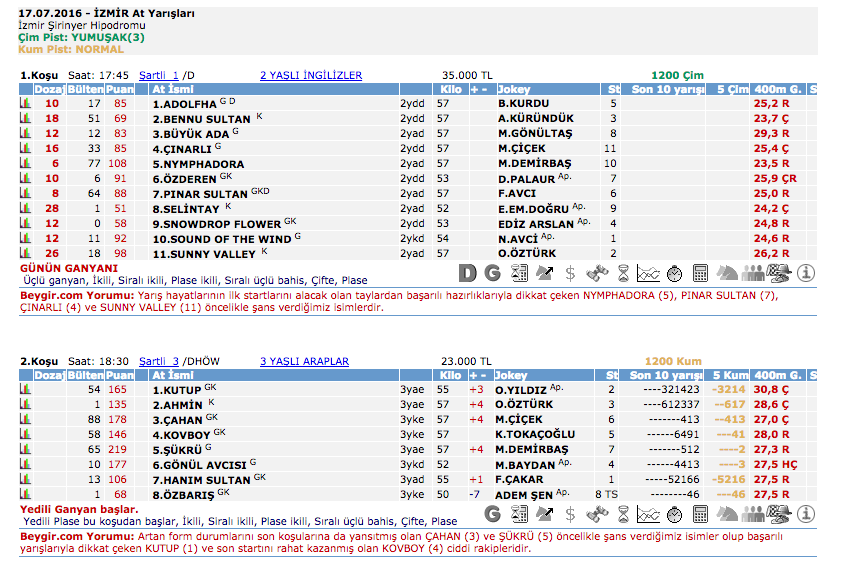Screen dimensions: 845x565
Task: Click the calculator icon in 2.Koşu toolbar
Action: (x=700, y=514)
